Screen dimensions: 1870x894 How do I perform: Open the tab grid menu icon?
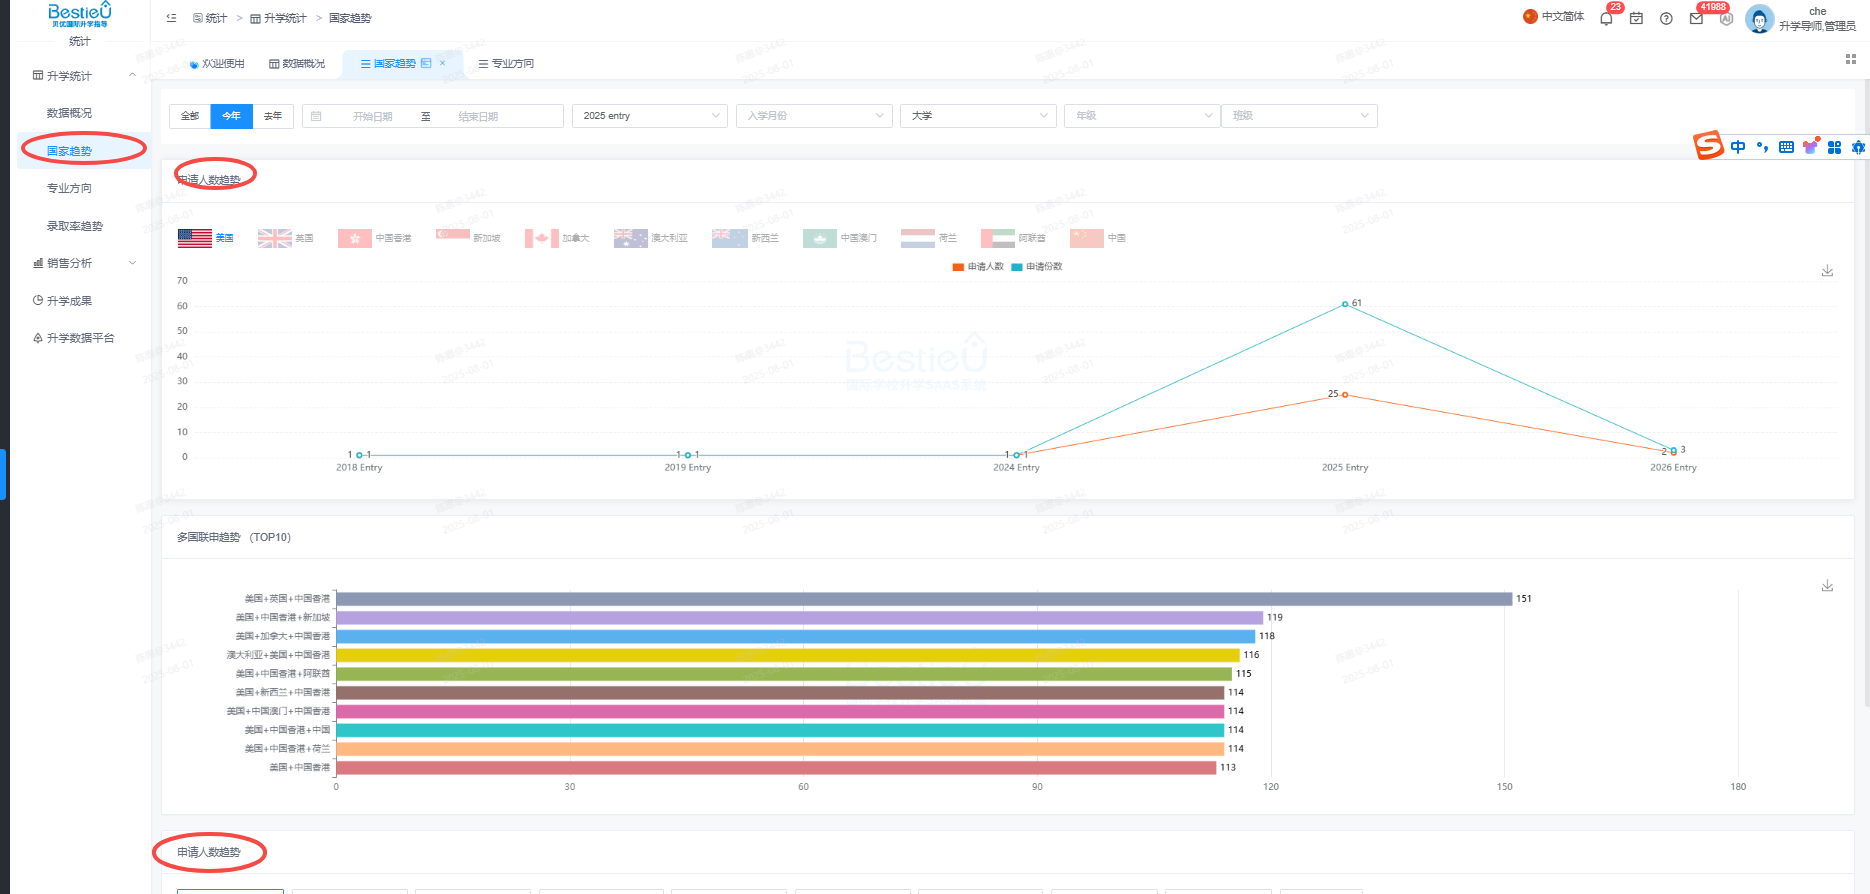tap(1850, 60)
